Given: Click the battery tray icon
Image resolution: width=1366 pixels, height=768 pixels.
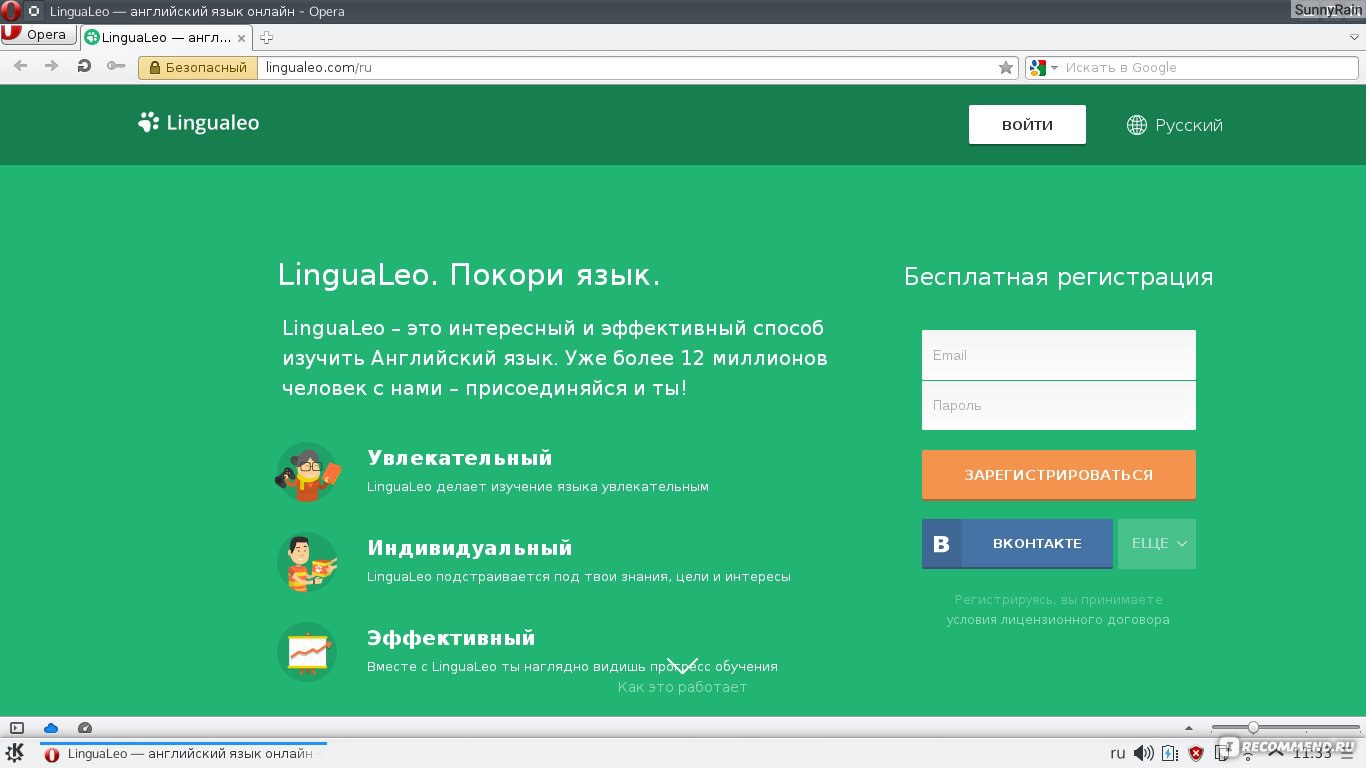Looking at the screenshot, I should 1169,753.
